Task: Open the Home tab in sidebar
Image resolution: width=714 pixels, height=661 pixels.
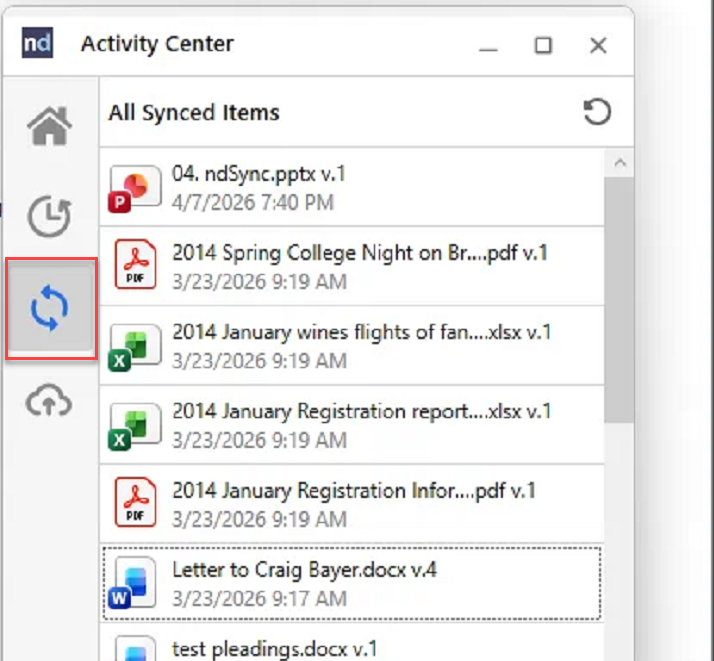Action: point(50,127)
